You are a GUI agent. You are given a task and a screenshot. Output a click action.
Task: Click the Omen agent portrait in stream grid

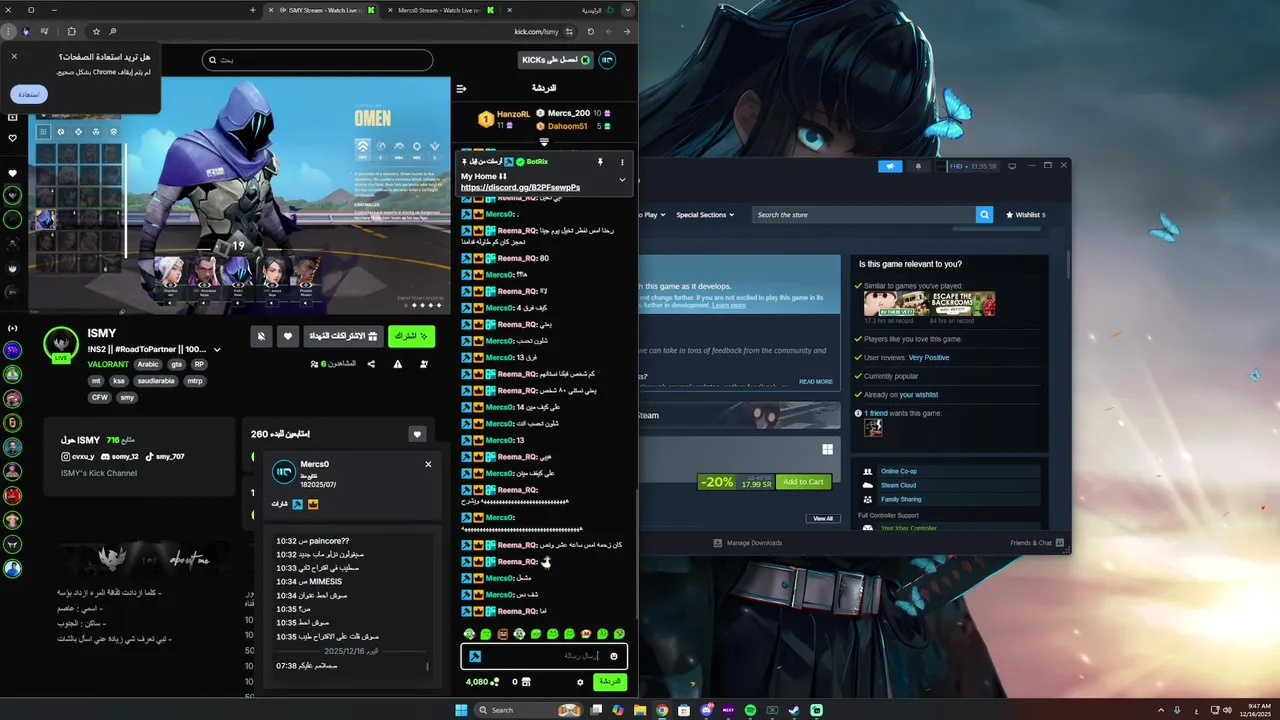pyautogui.click(x=45, y=220)
